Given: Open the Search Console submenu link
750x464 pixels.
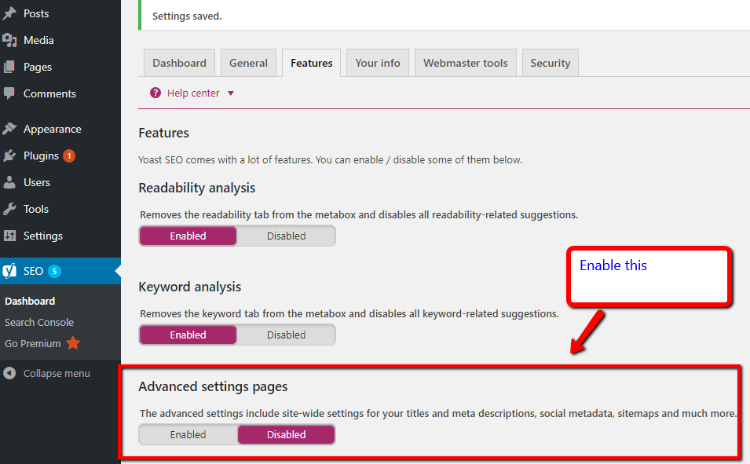Looking at the screenshot, I should [39, 322].
